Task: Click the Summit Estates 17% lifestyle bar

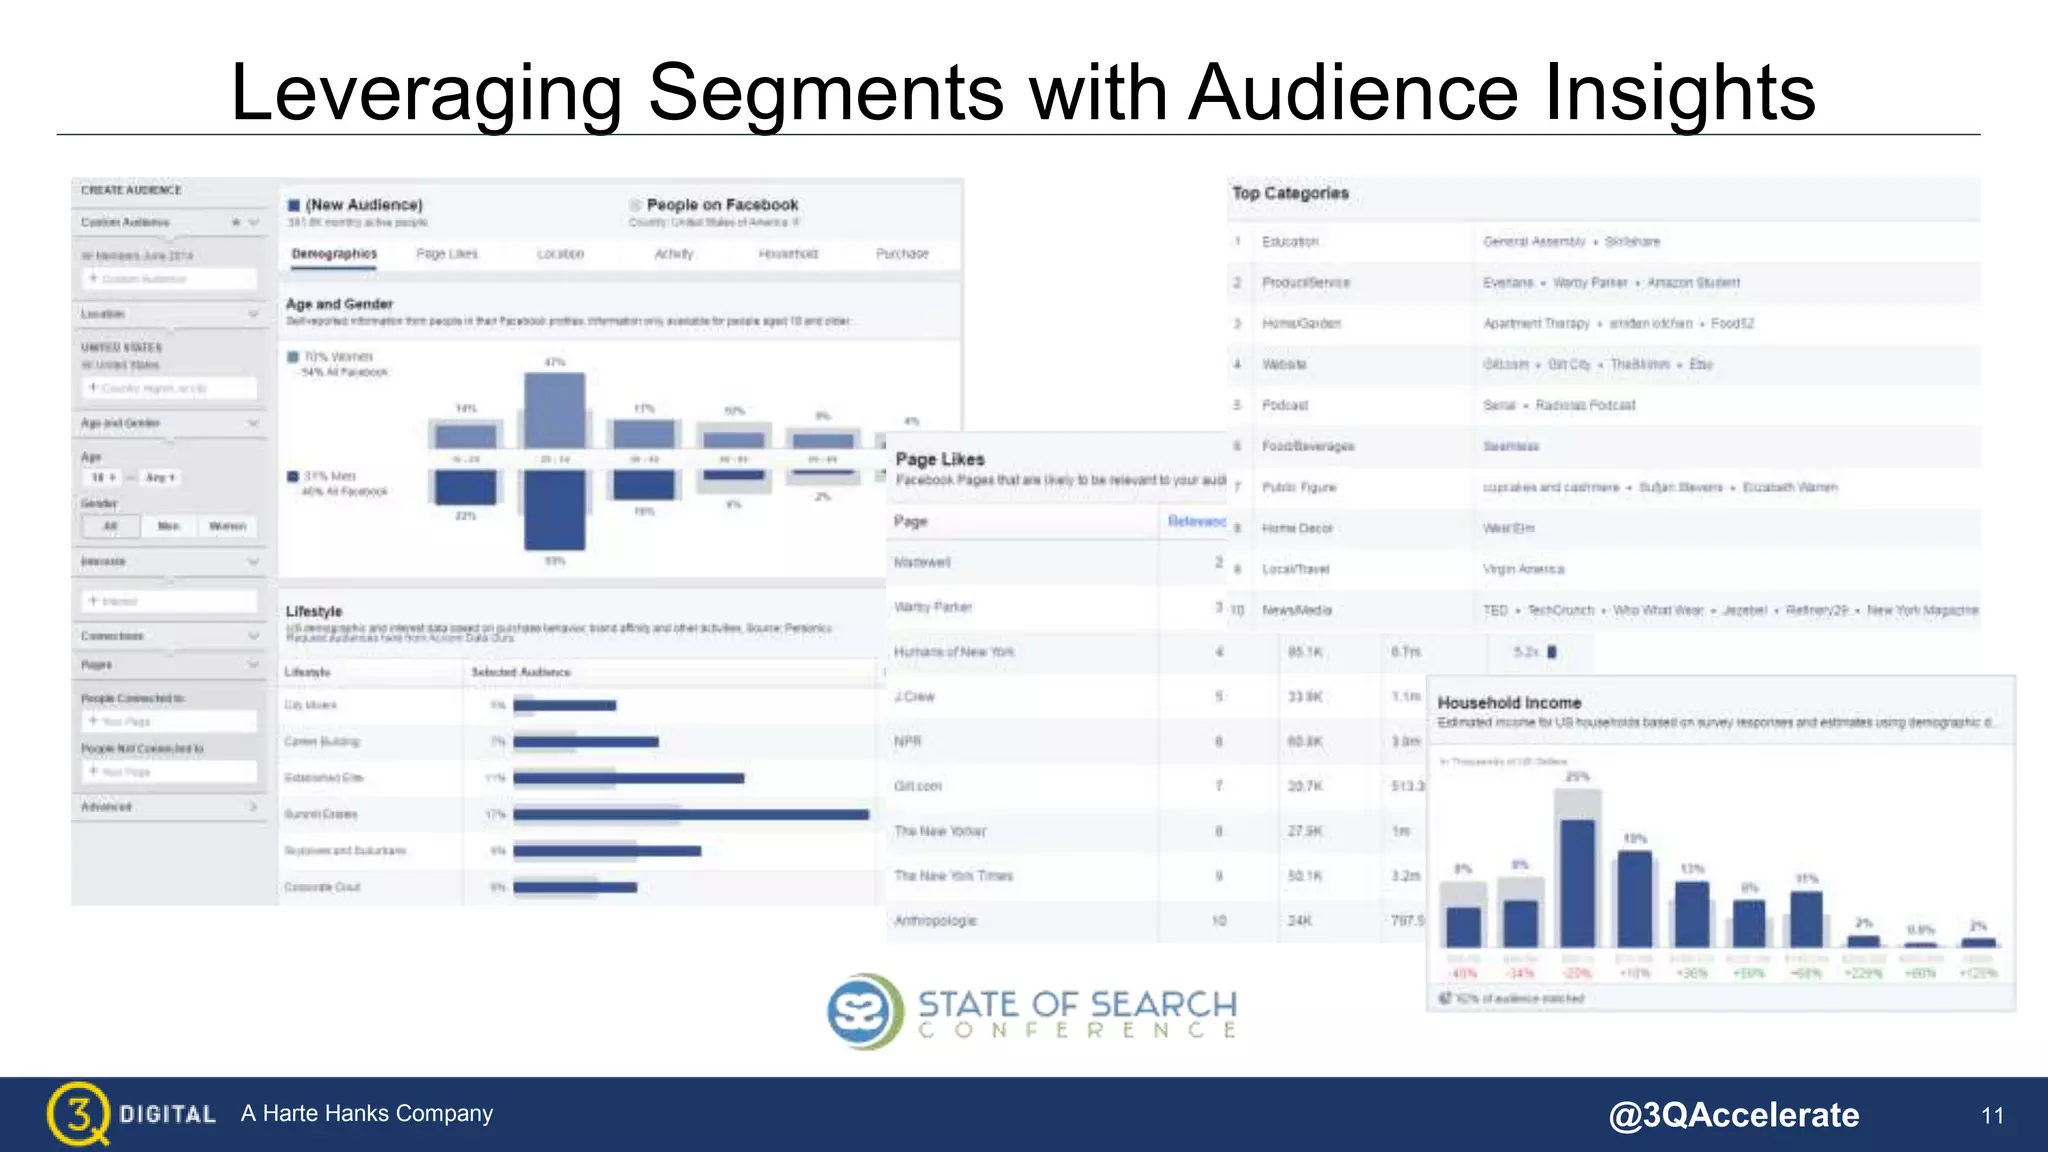Action: tap(691, 815)
